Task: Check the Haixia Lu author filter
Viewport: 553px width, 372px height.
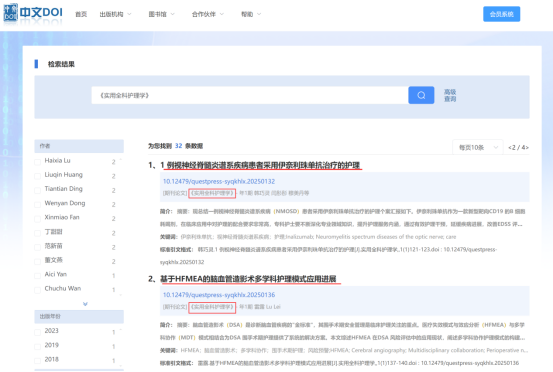Action: pos(37,162)
